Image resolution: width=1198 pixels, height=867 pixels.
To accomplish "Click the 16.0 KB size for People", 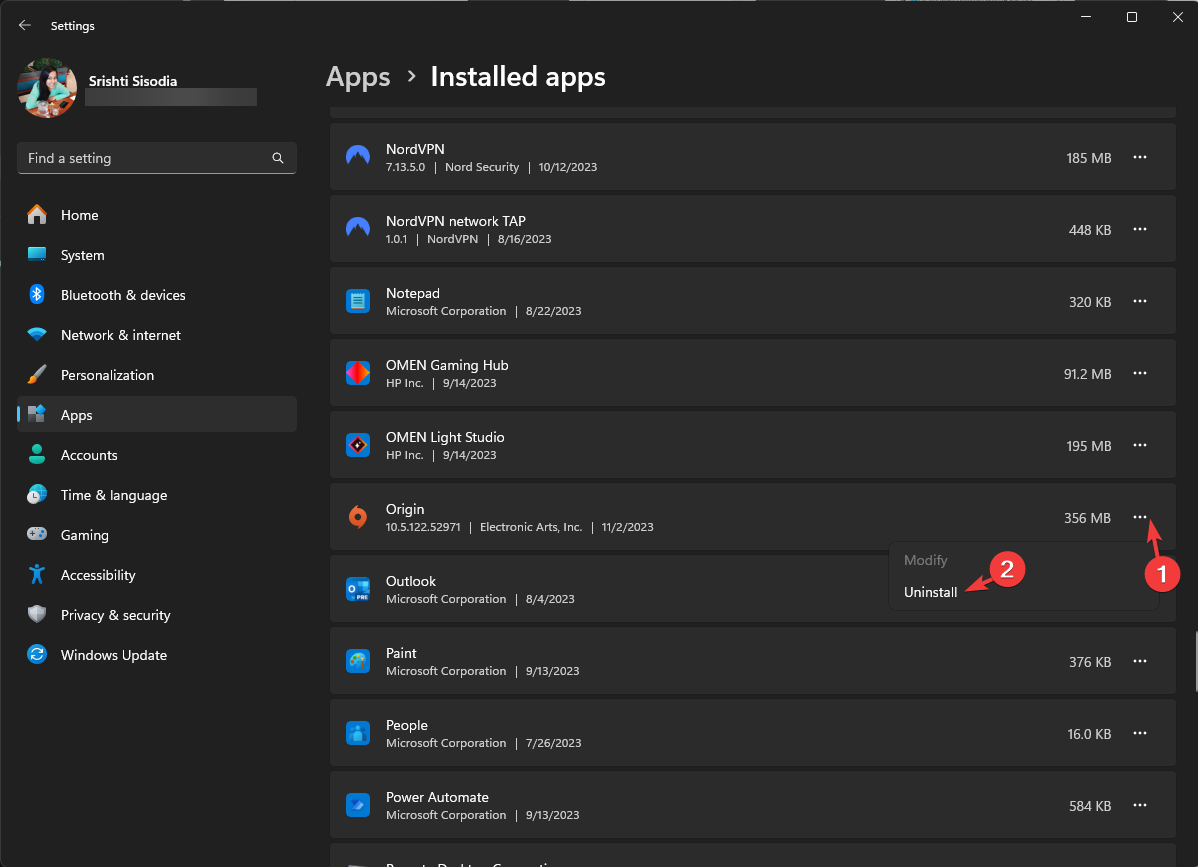I will click(1089, 734).
